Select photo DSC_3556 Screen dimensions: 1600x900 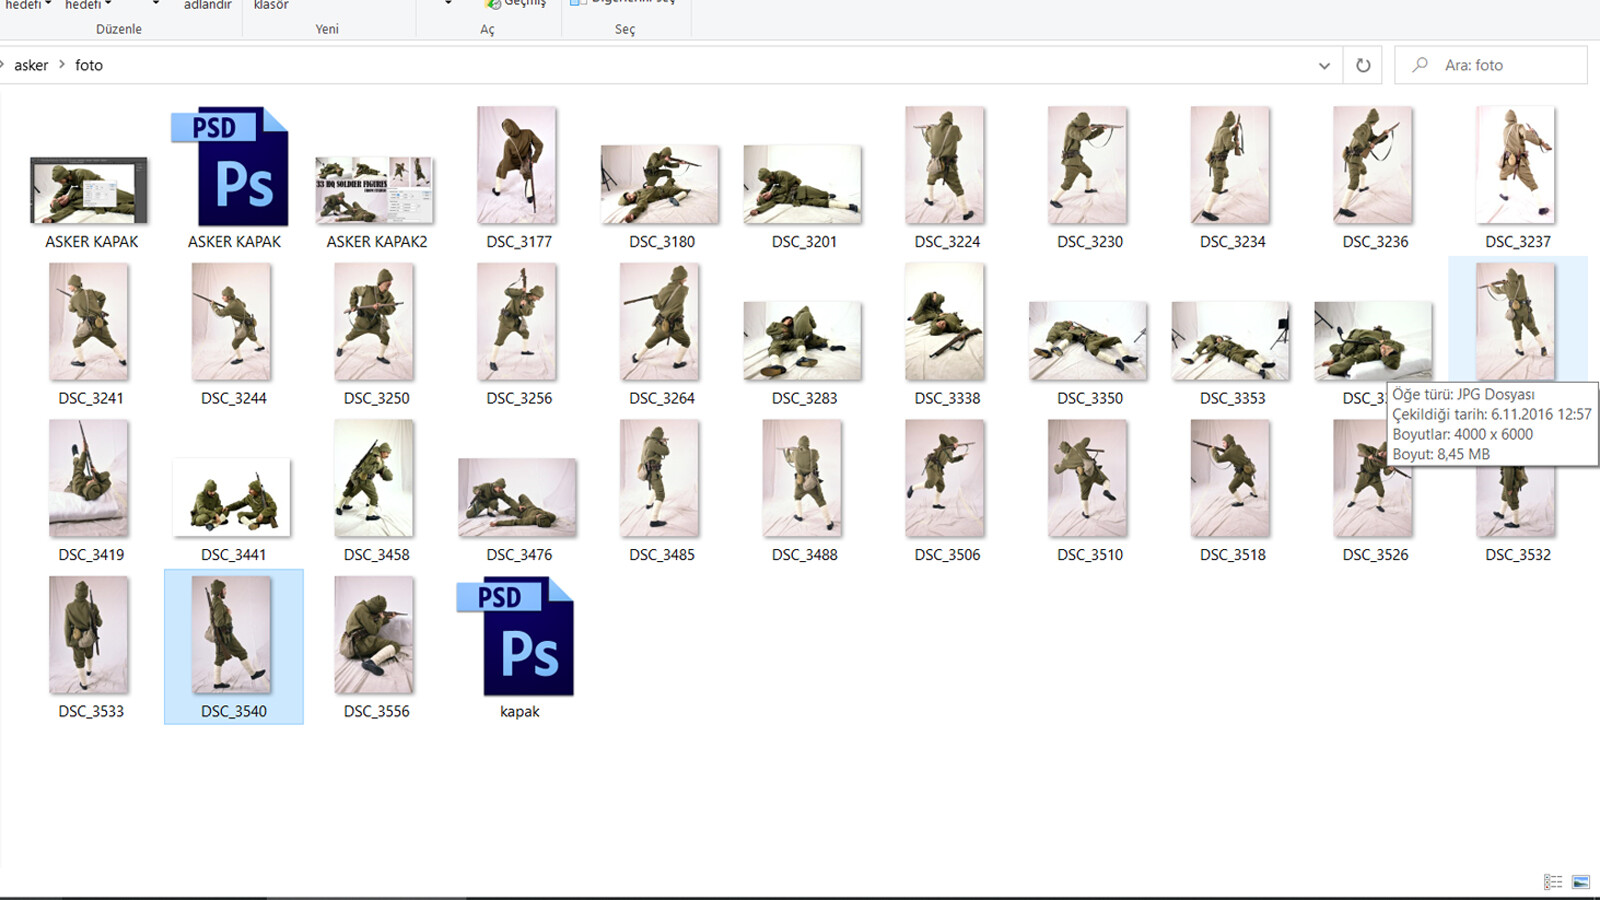coord(374,635)
